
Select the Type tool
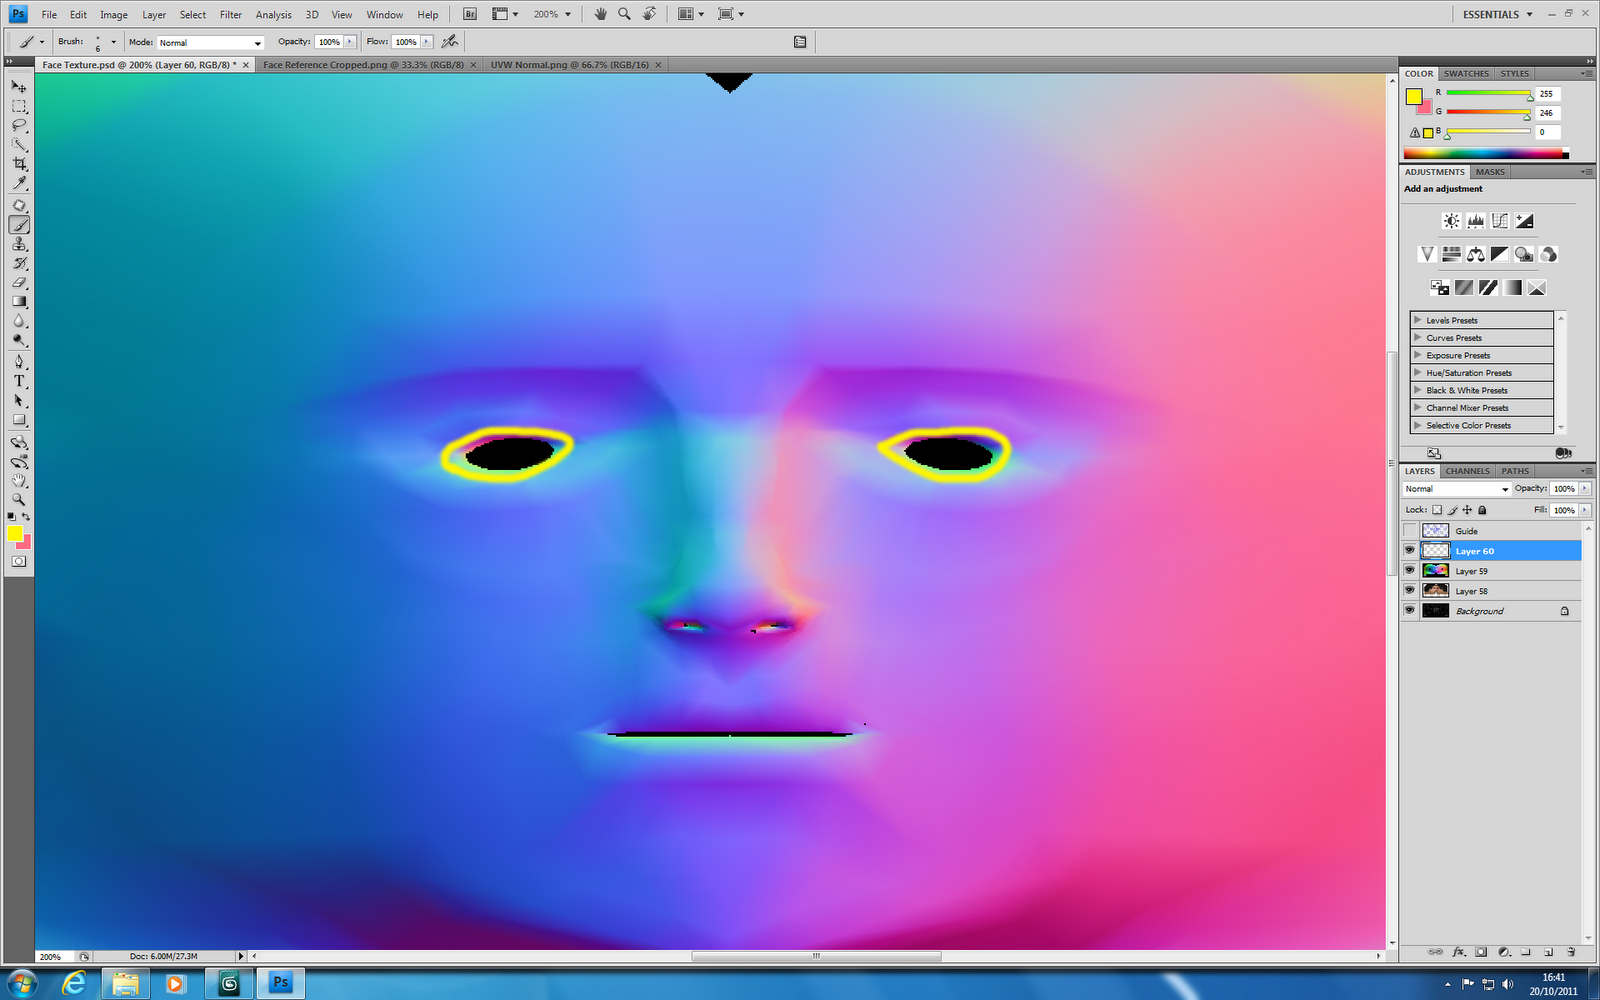point(18,381)
